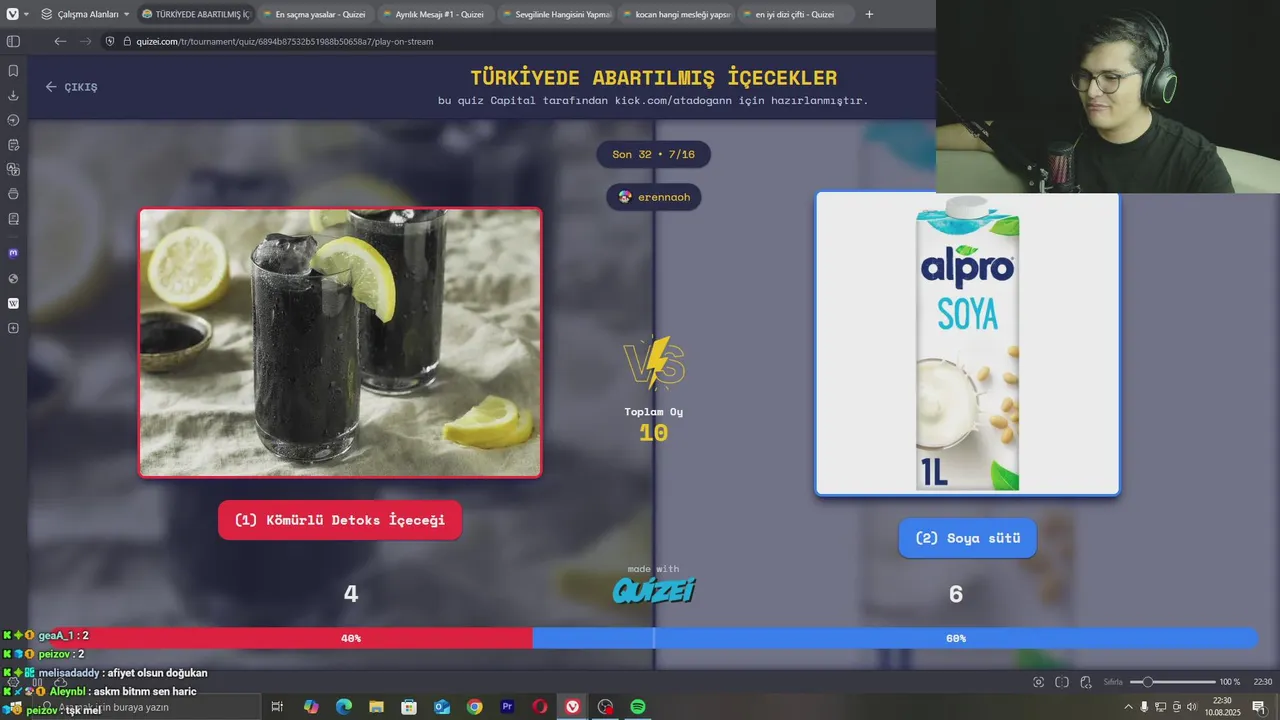Open File Explorer from taskbar
Screen dimensions: 1280x720
pyautogui.click(x=376, y=707)
